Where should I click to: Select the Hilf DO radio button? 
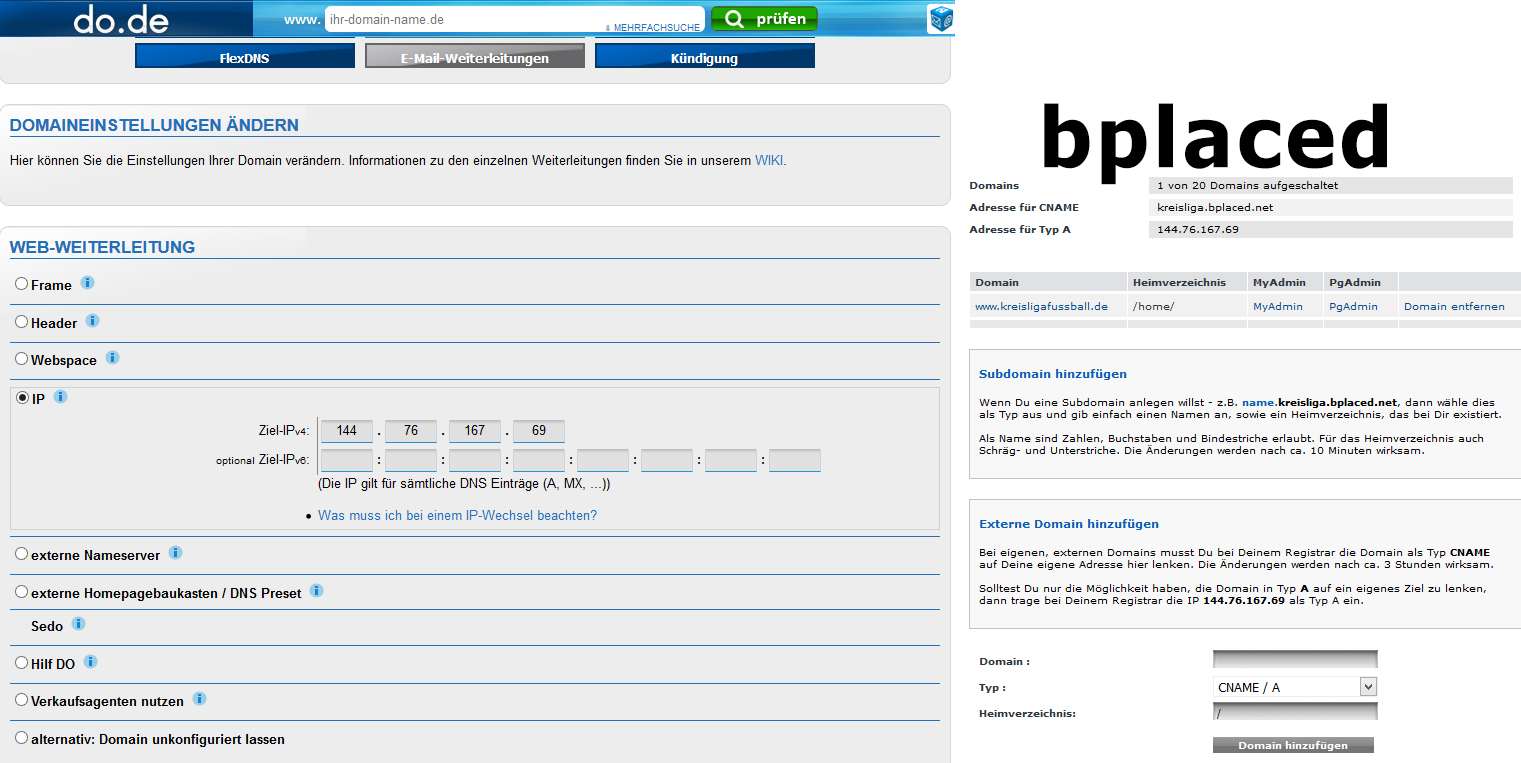coord(22,663)
